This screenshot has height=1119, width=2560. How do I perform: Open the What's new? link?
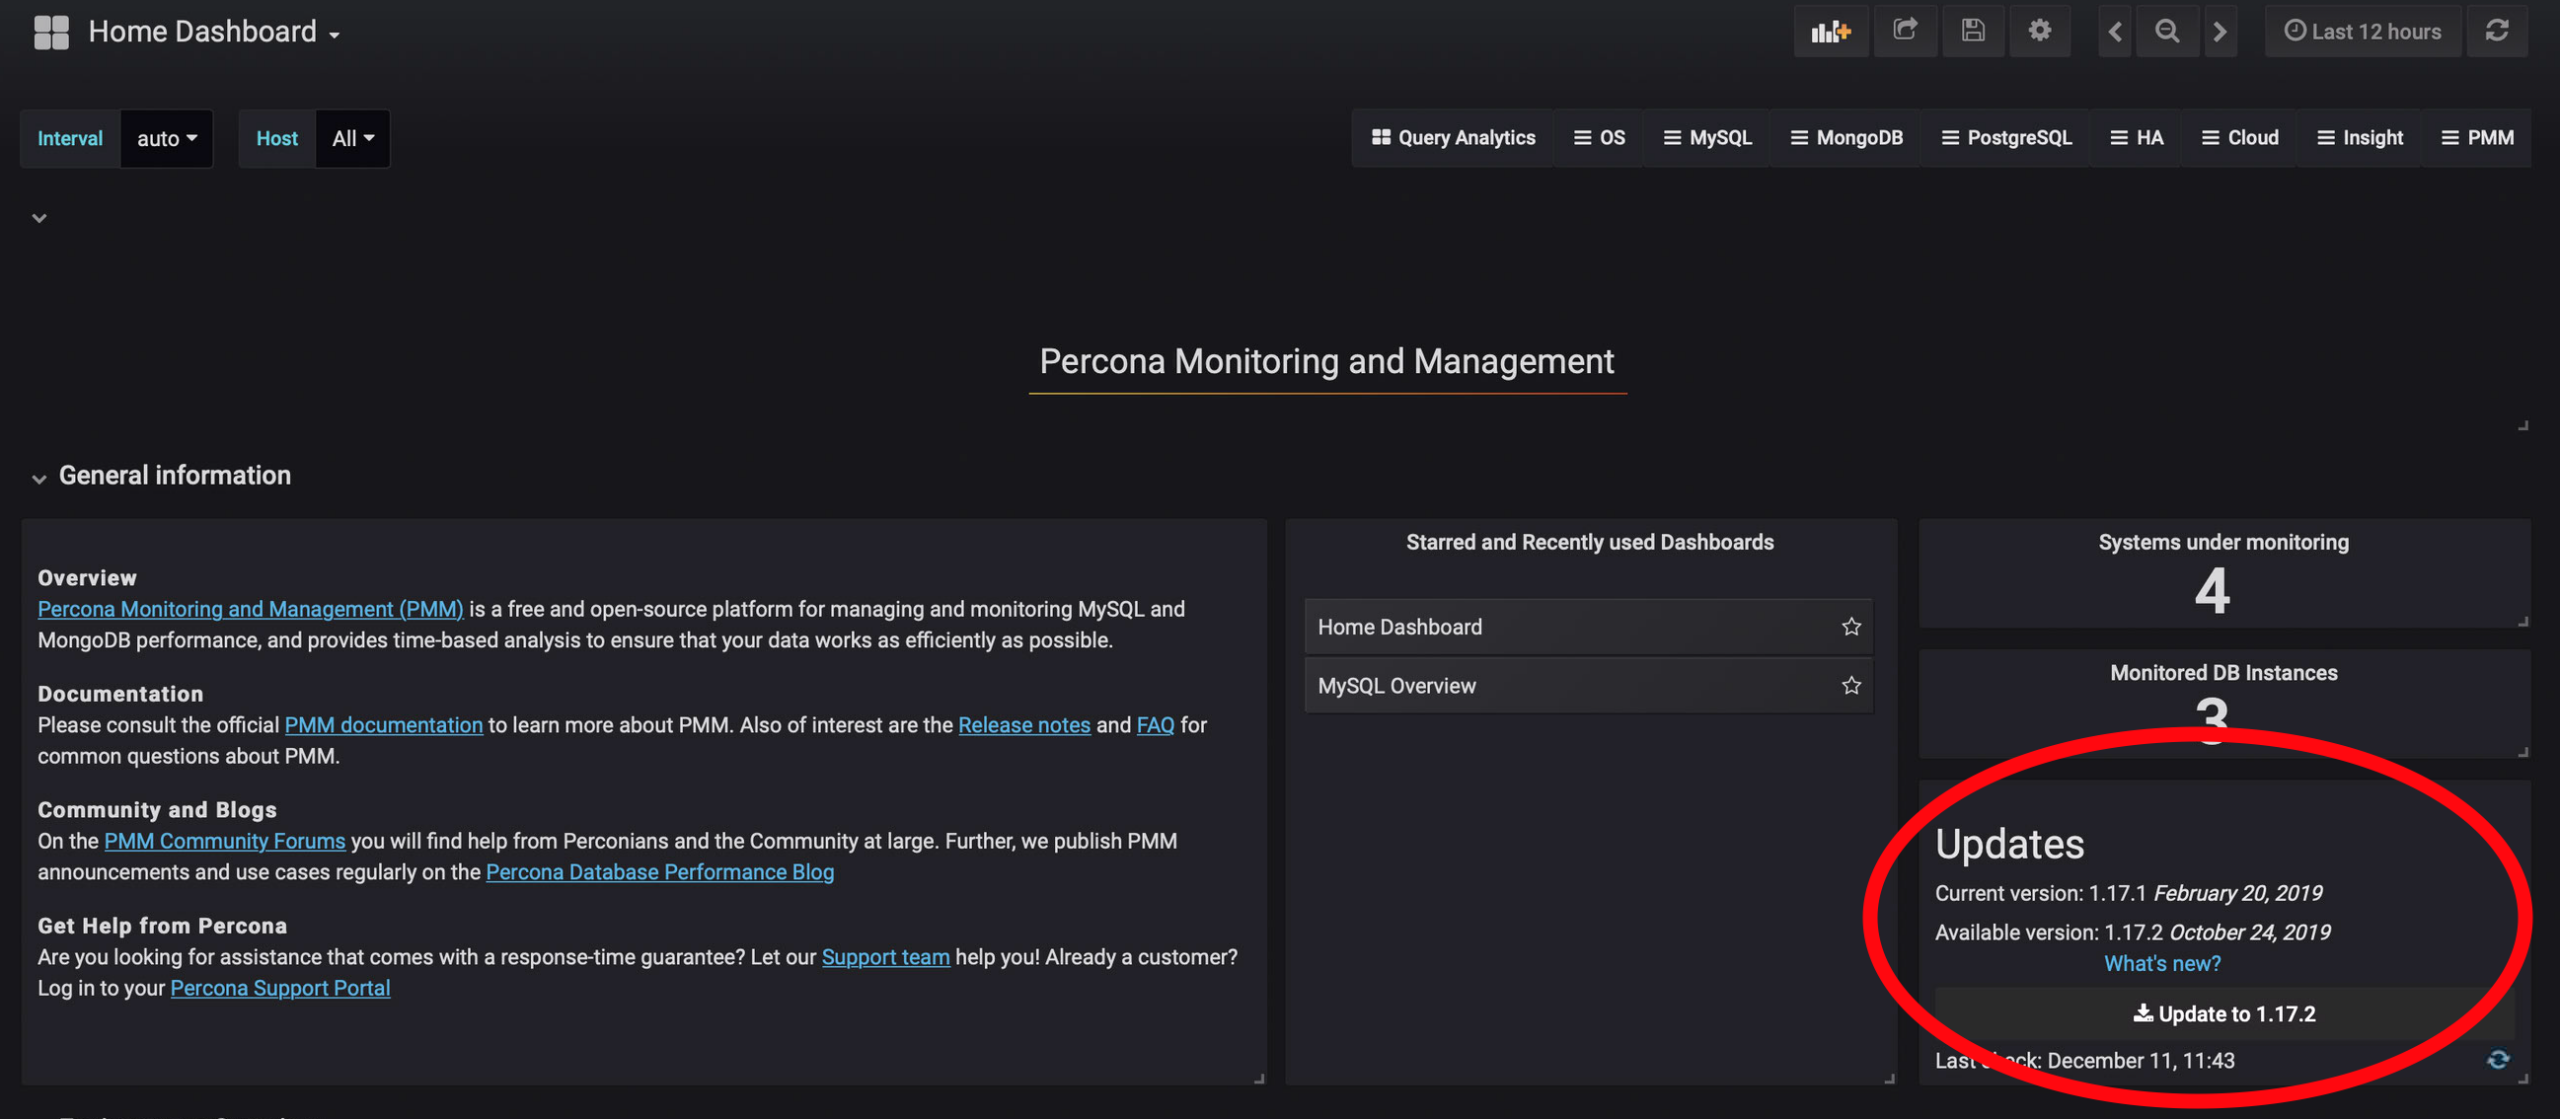pos(2162,963)
